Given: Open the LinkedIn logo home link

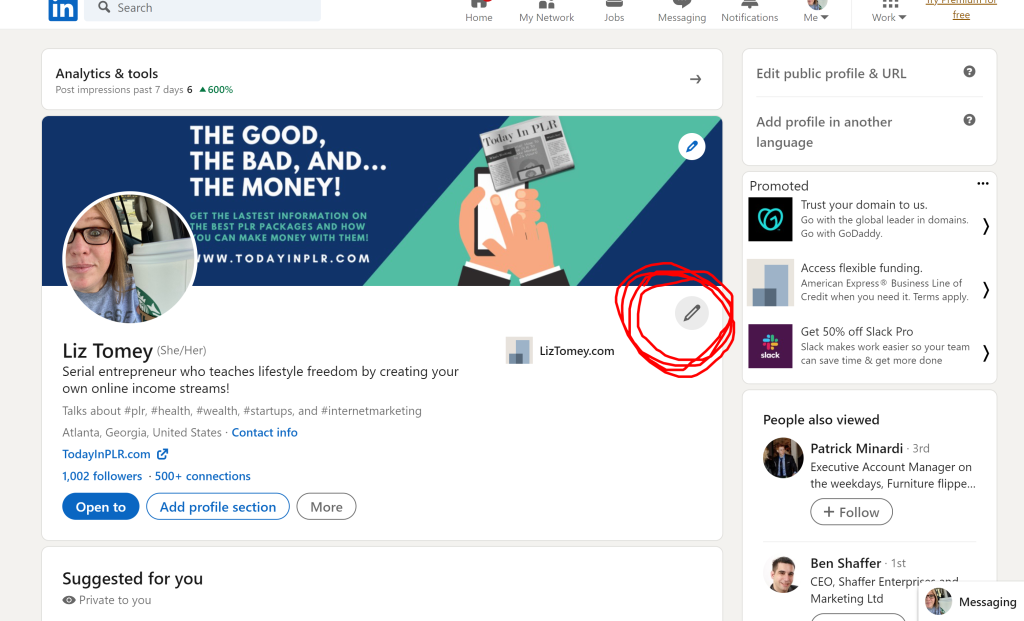Looking at the screenshot, I should tap(63, 10).
